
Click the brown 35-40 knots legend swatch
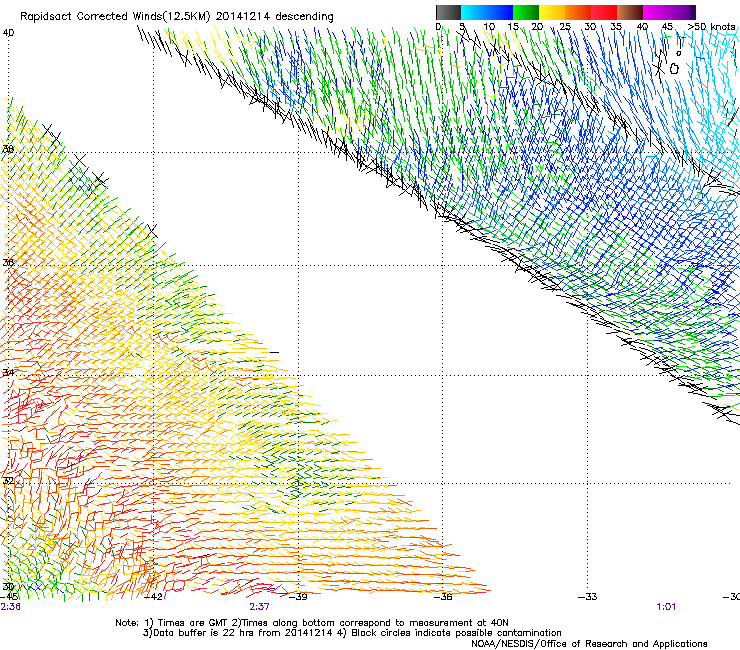(630, 12)
